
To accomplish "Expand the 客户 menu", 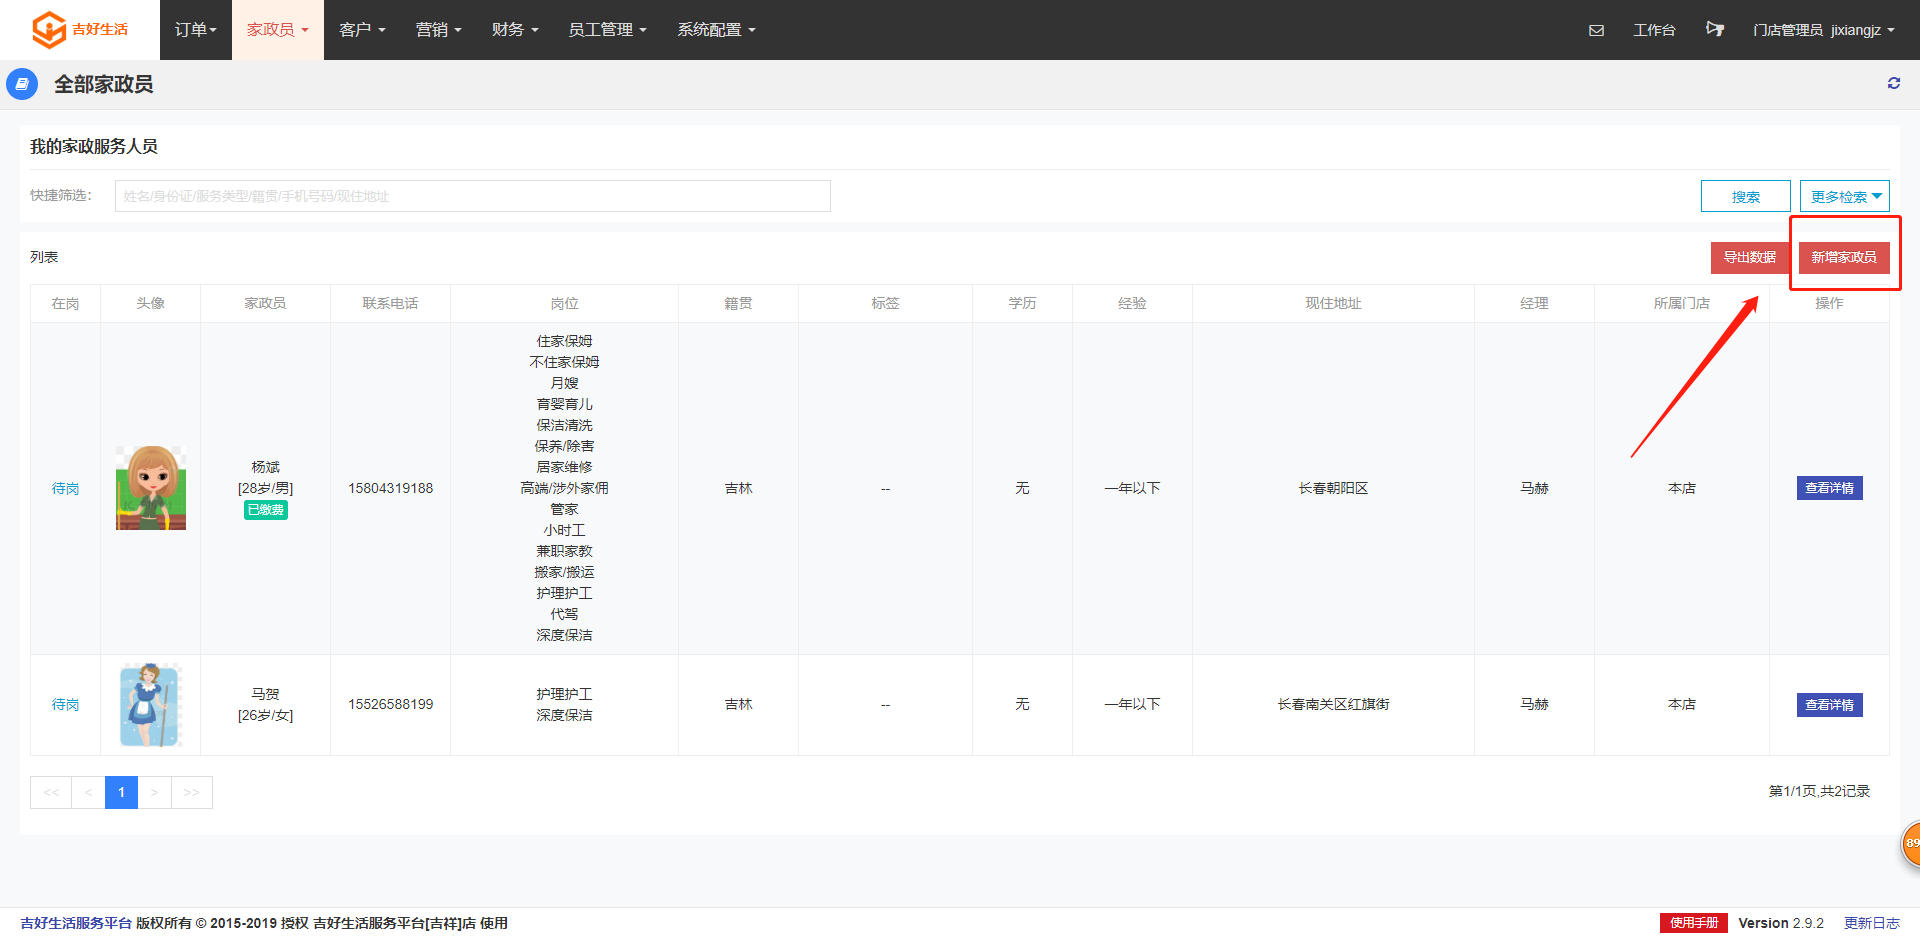I will [x=362, y=30].
